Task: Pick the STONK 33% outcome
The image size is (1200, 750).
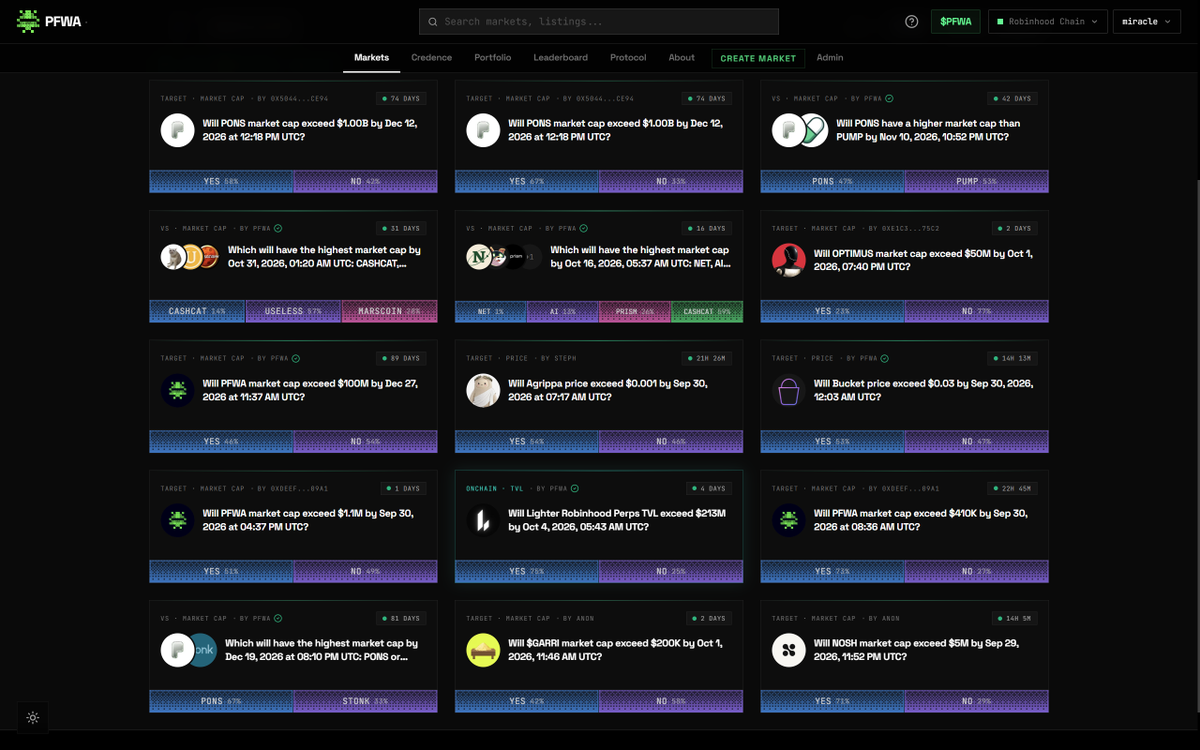Action: (366, 701)
